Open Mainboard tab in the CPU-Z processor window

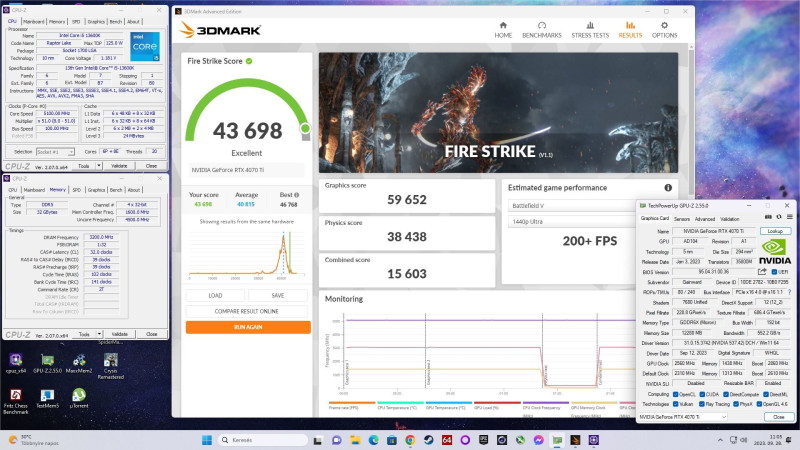coord(34,22)
